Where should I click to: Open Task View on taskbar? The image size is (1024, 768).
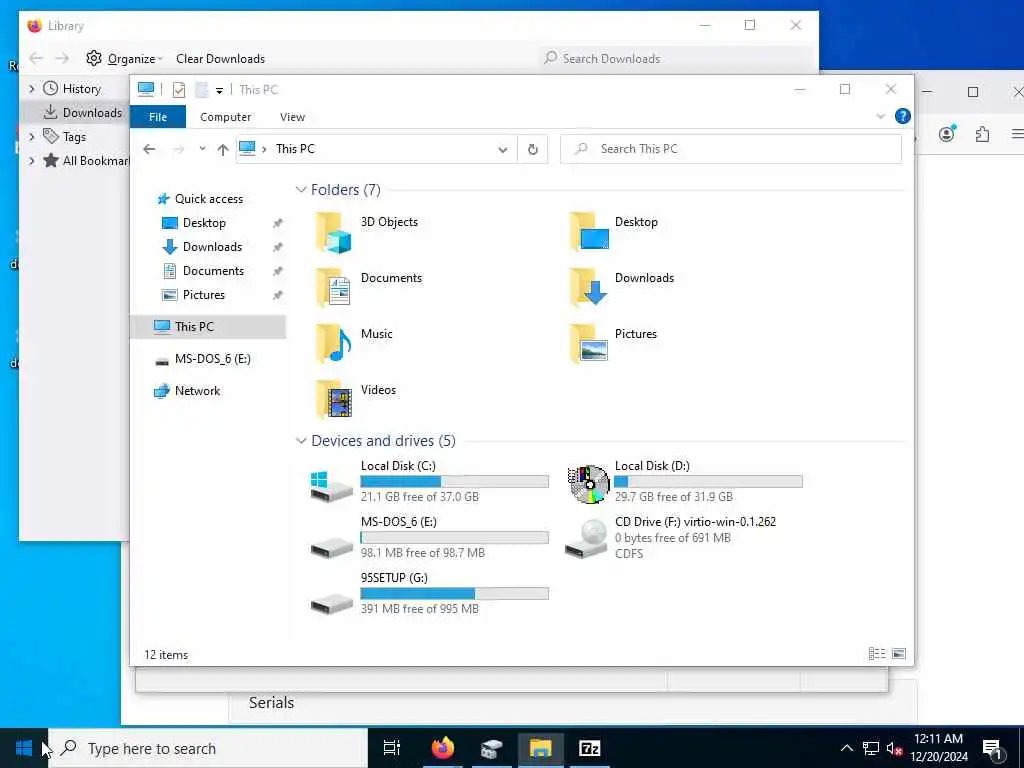(392, 748)
